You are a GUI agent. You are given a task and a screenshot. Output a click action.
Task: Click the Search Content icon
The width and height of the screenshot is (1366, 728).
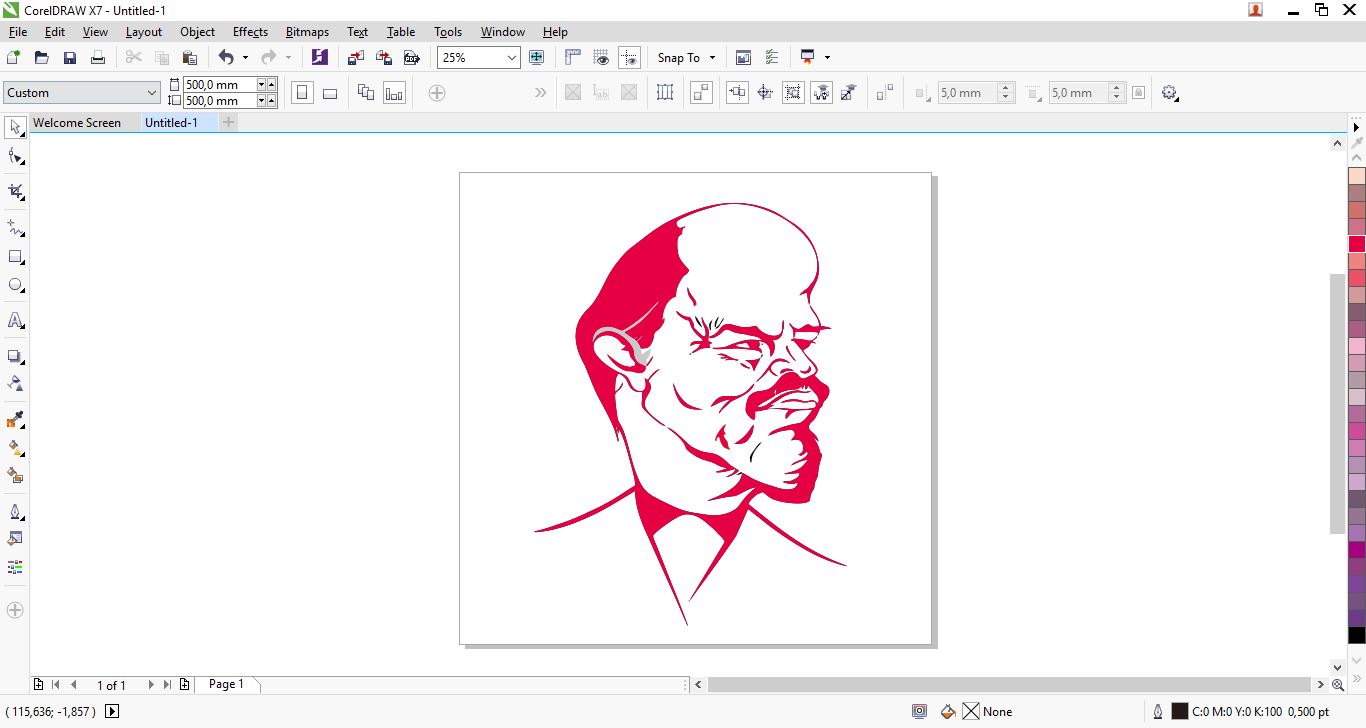tap(320, 58)
